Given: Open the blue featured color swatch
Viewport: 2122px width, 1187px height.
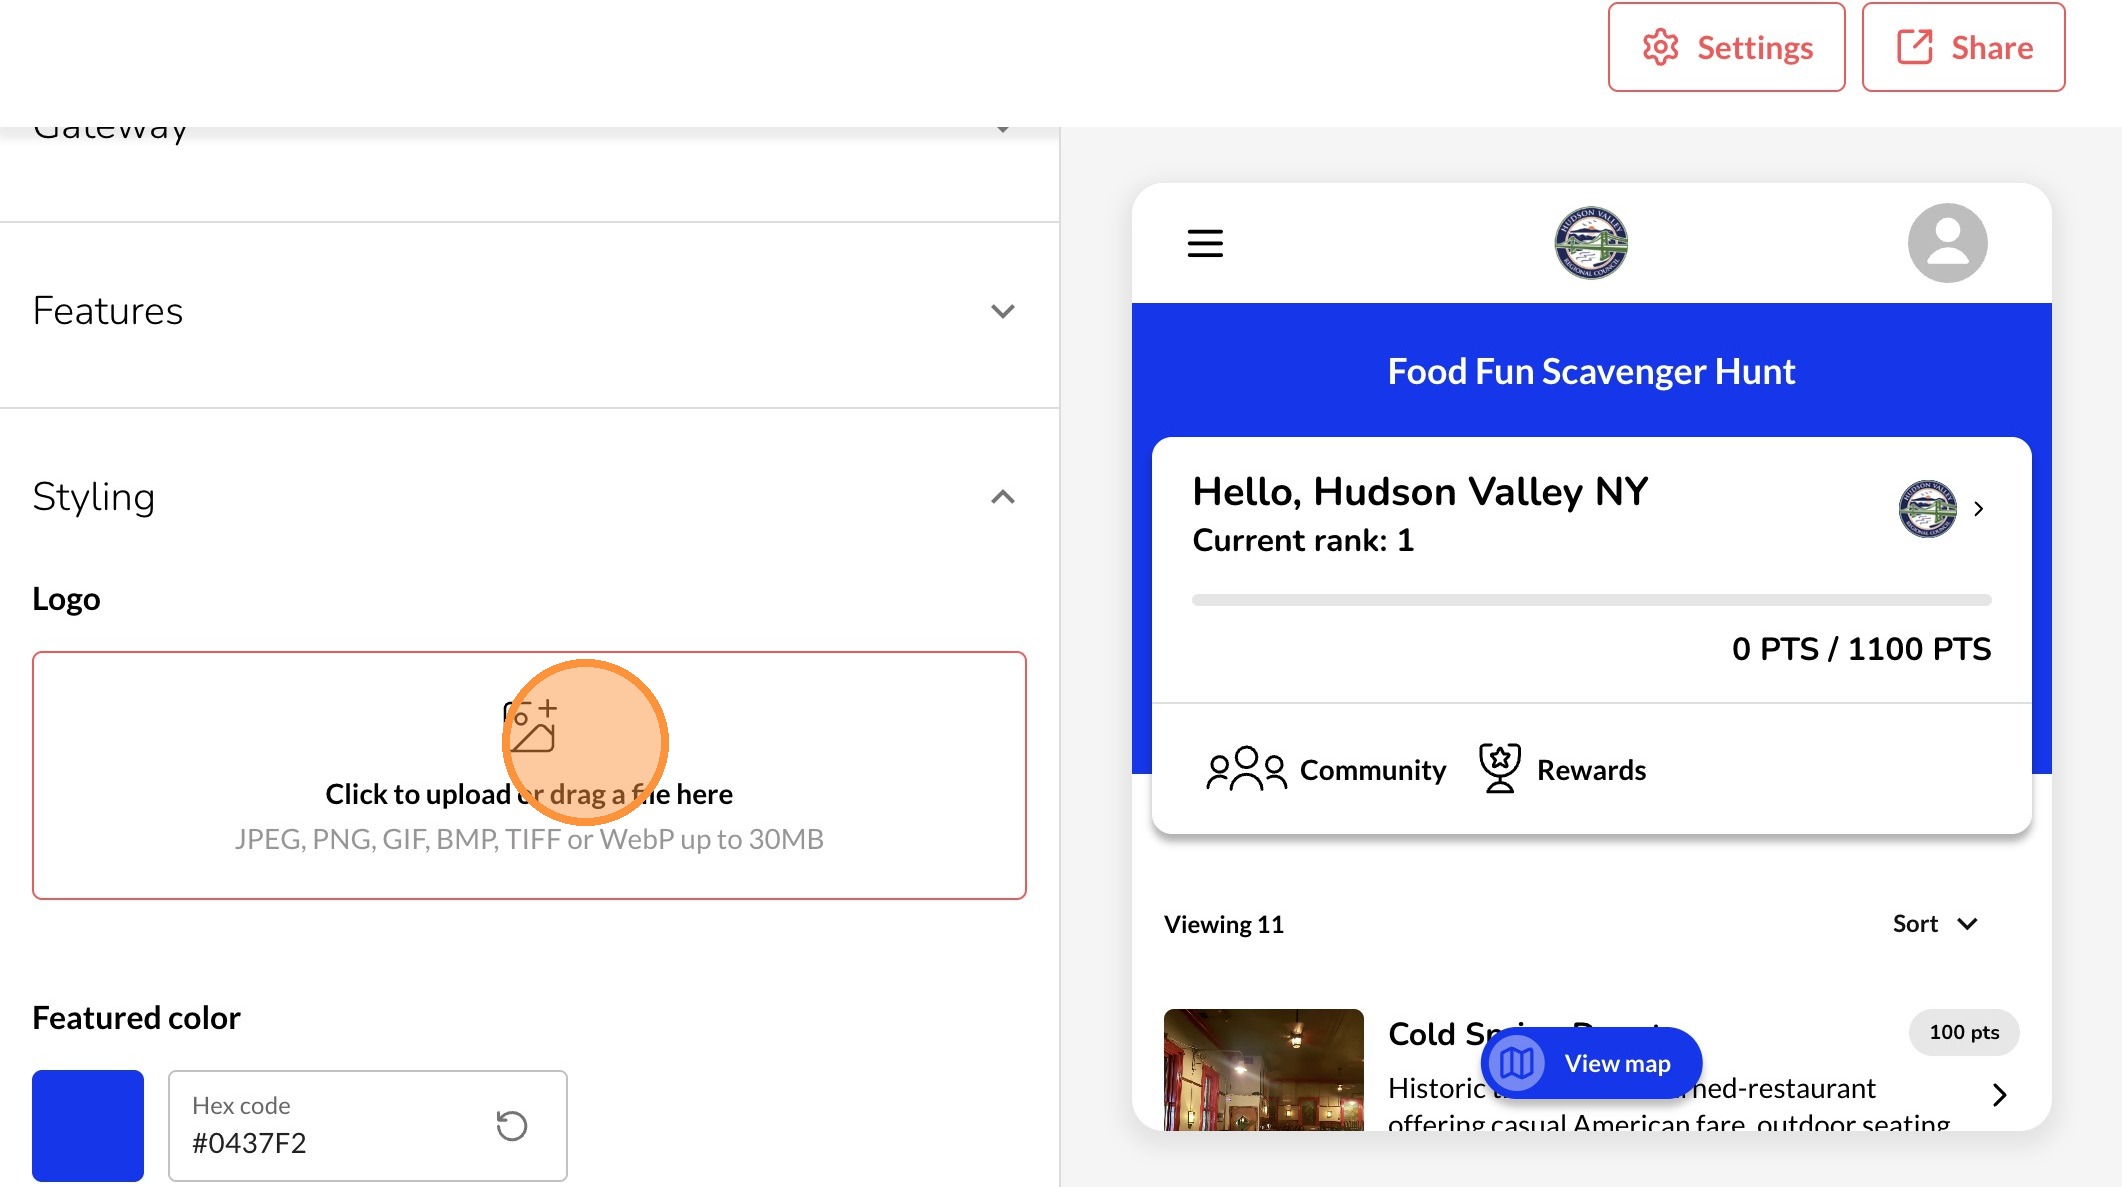Looking at the screenshot, I should click(x=88, y=1126).
